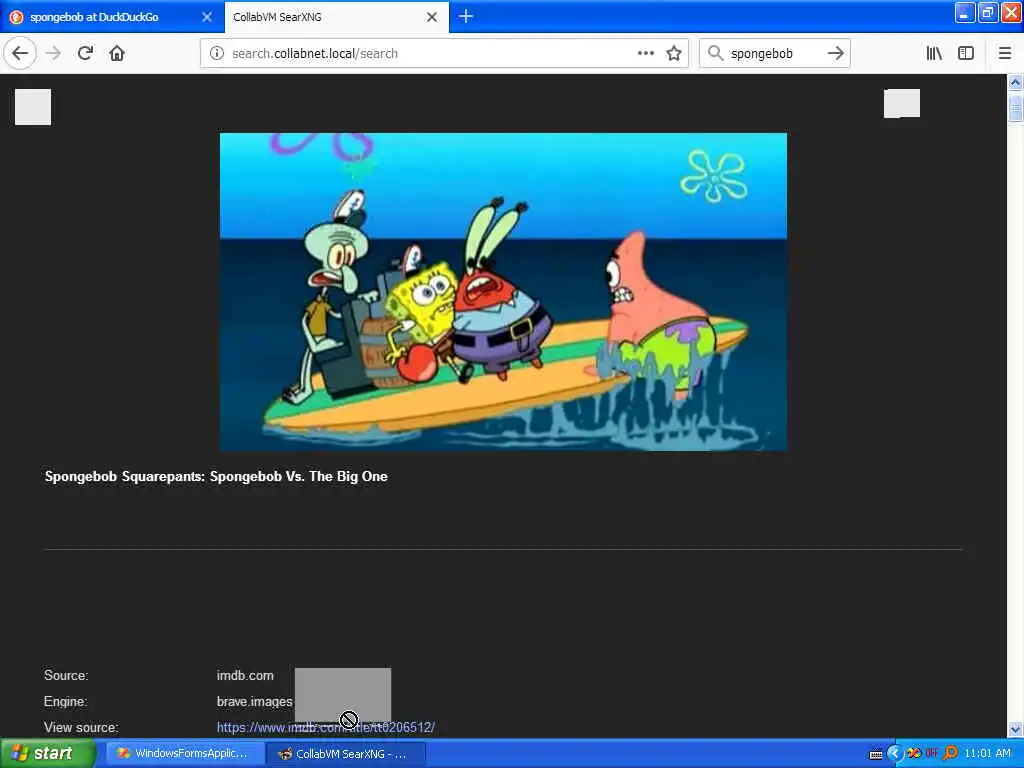Viewport: 1024px width, 768px height.
Task: Click the orange magnifier tray icon
Action: click(x=951, y=753)
